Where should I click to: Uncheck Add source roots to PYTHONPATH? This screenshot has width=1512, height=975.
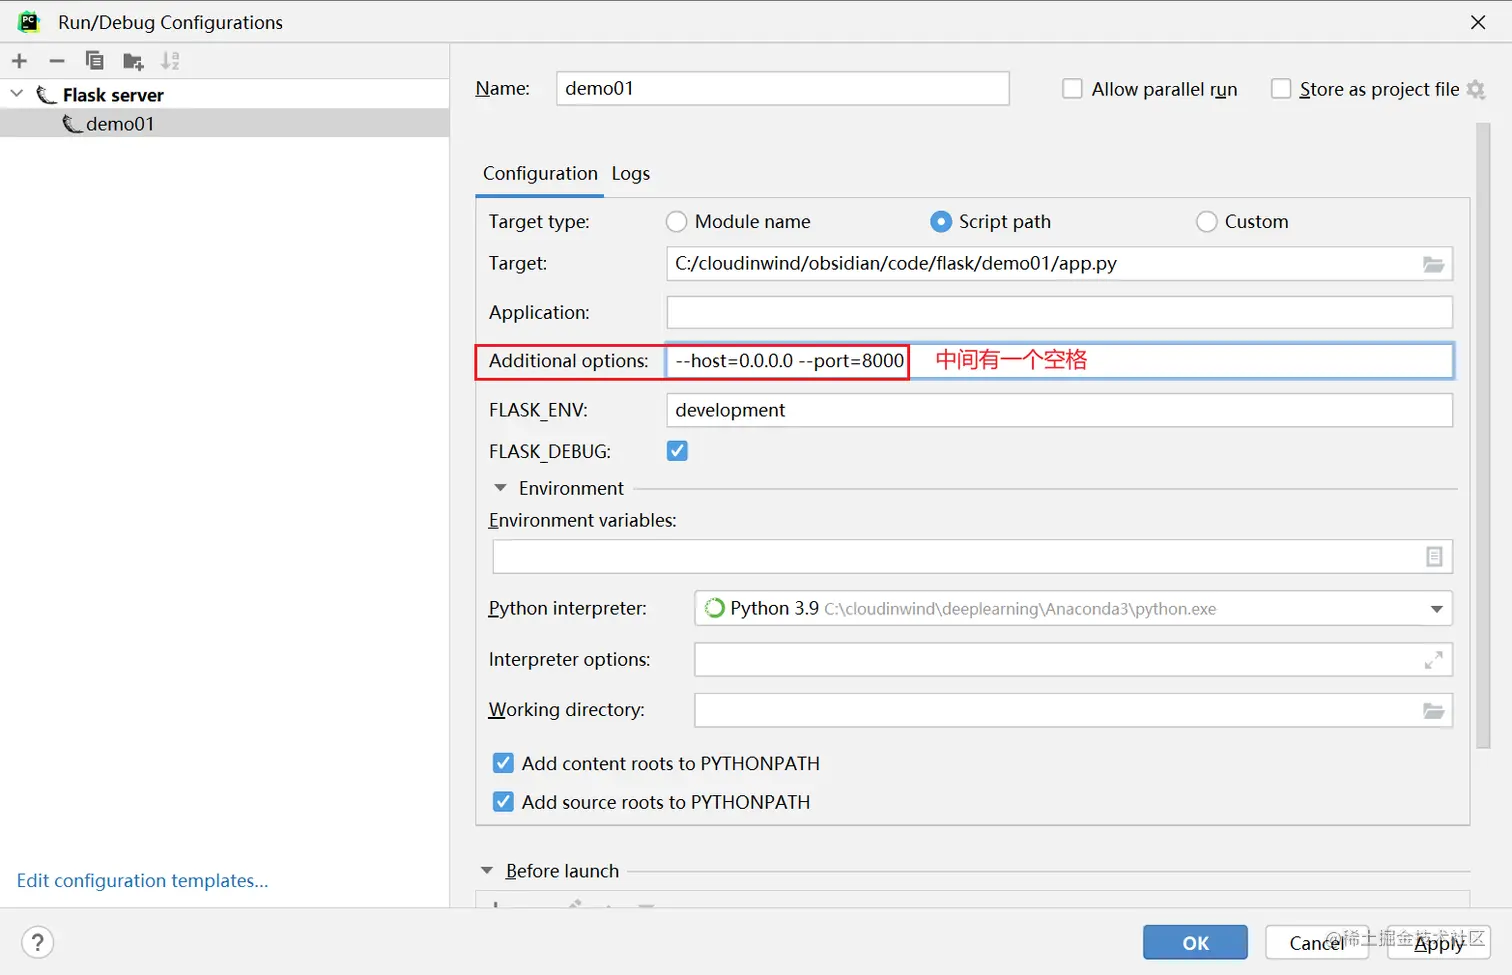point(503,802)
